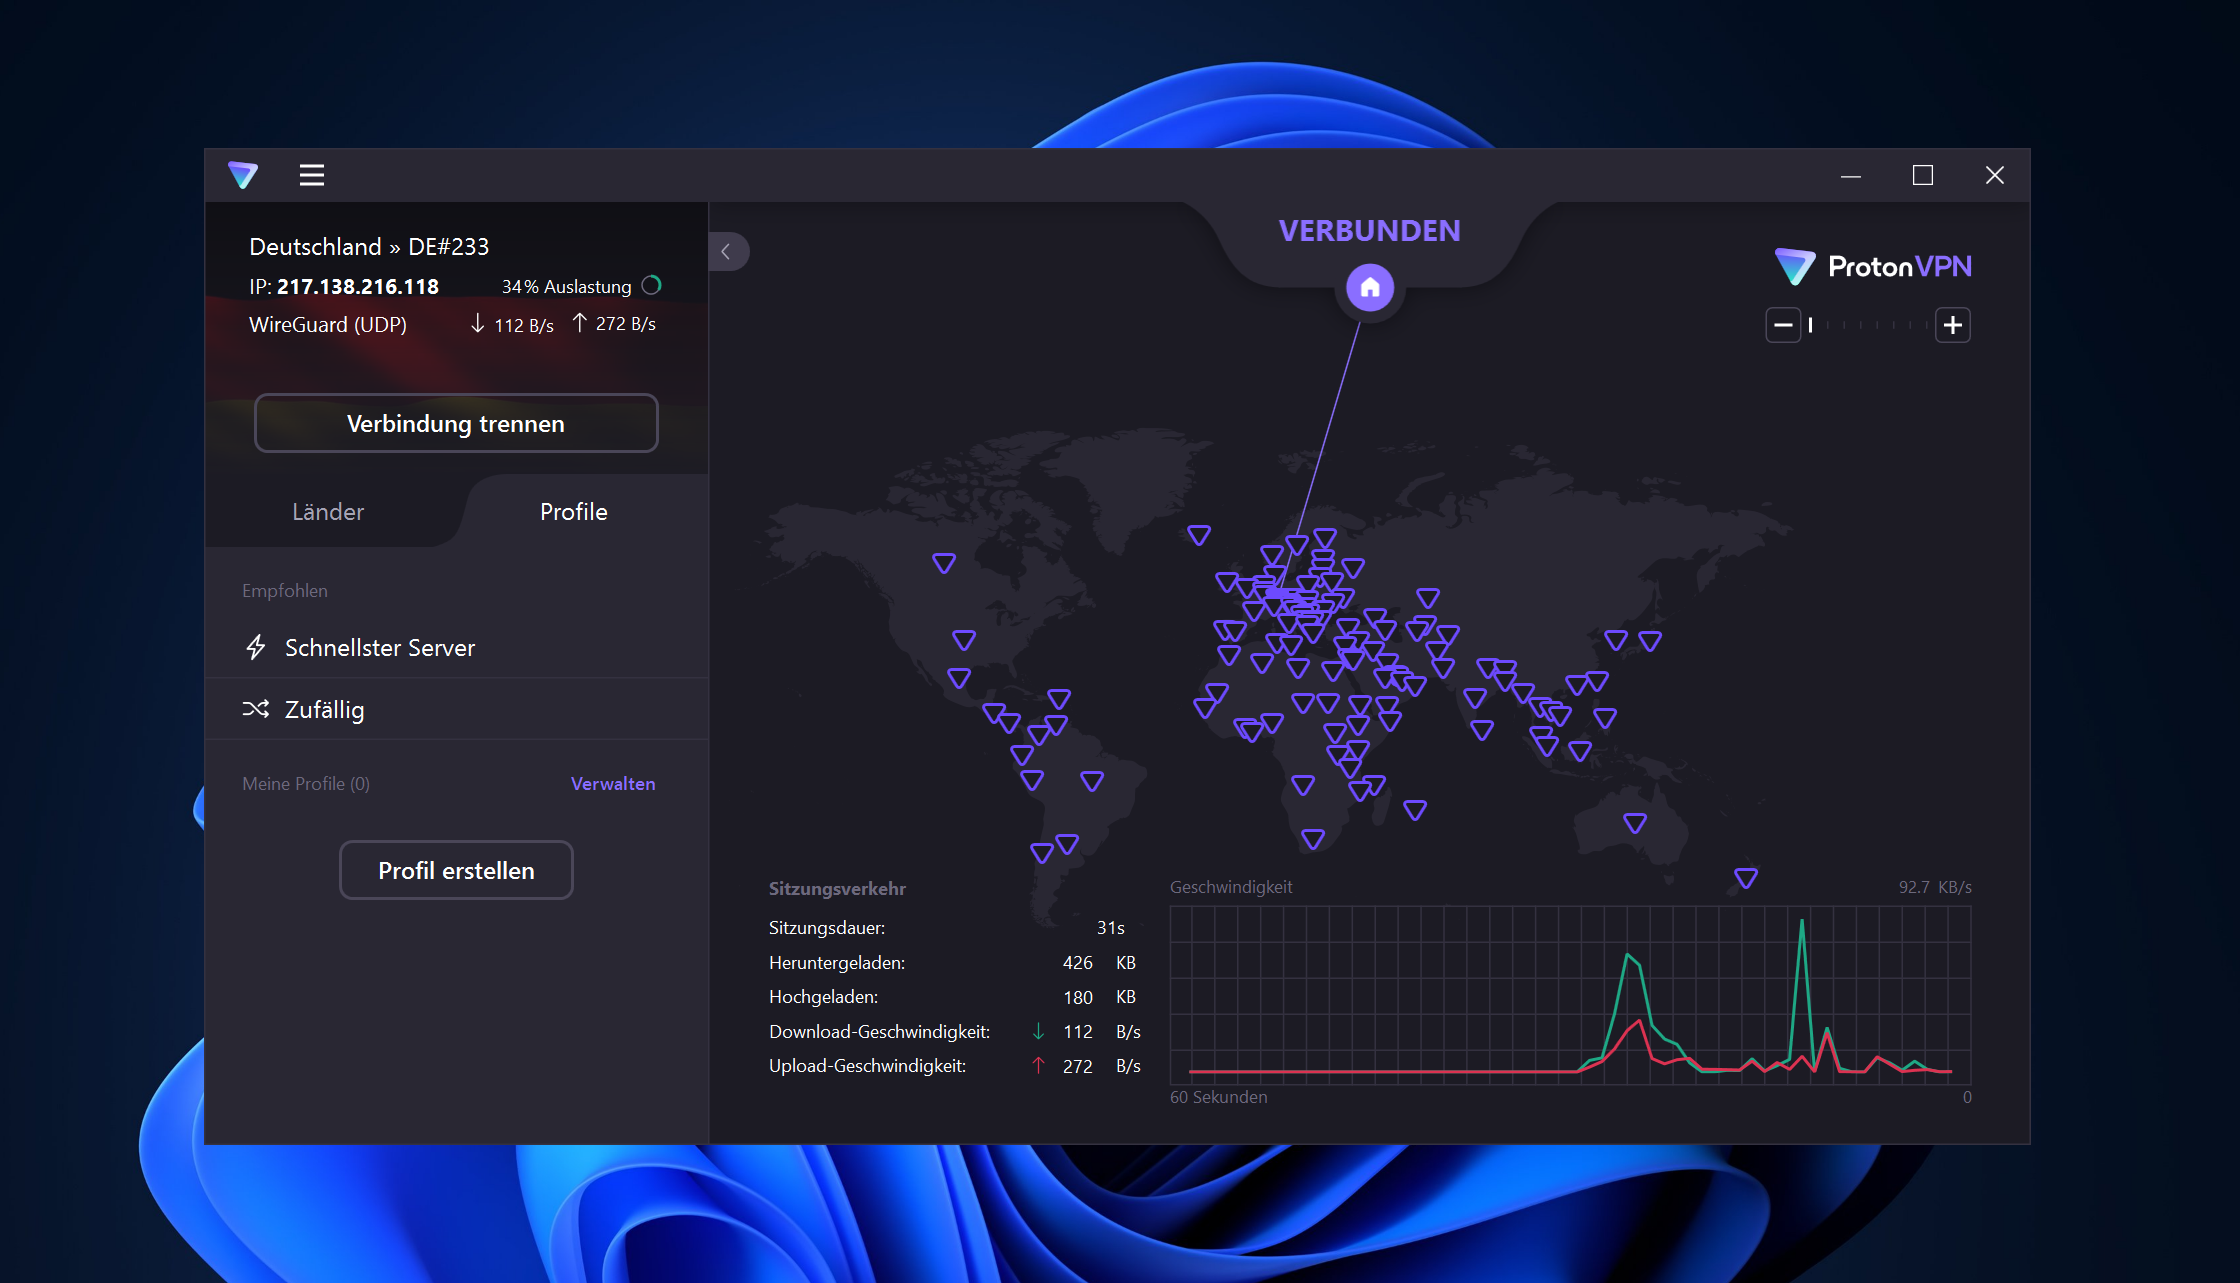Click the IP address 217.138.216.118
Image resolution: width=2240 pixels, height=1283 pixels.
click(358, 286)
